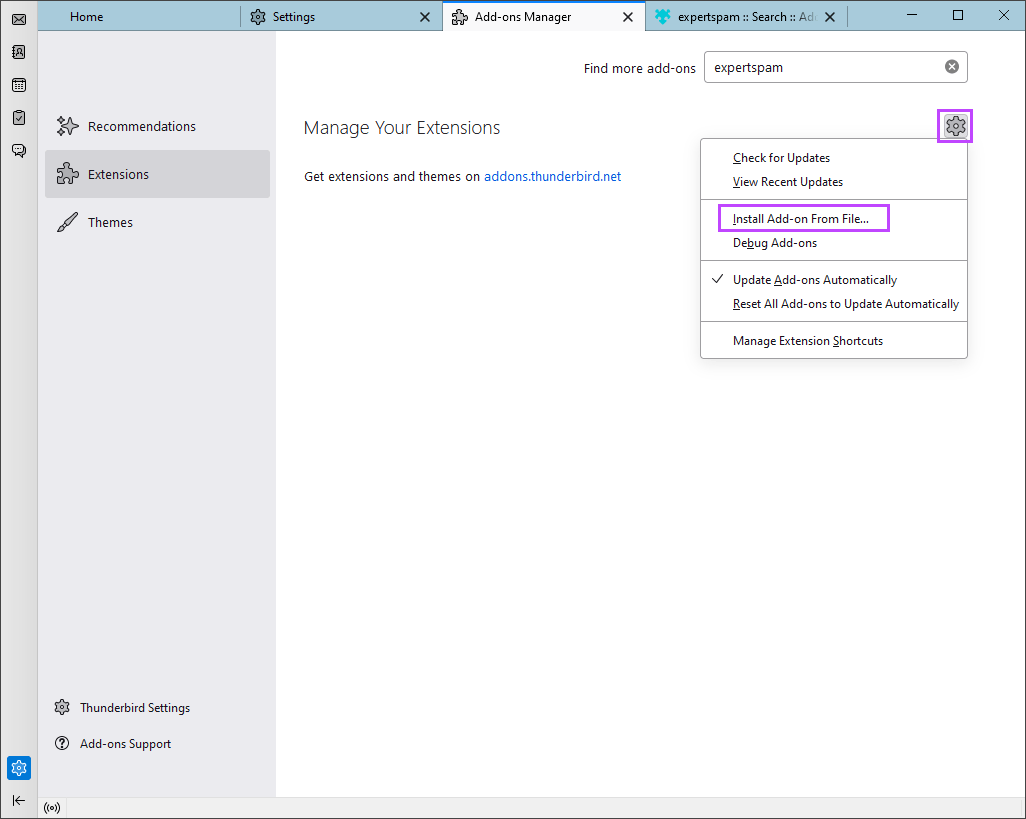Clear the expertspam search box

(951, 66)
